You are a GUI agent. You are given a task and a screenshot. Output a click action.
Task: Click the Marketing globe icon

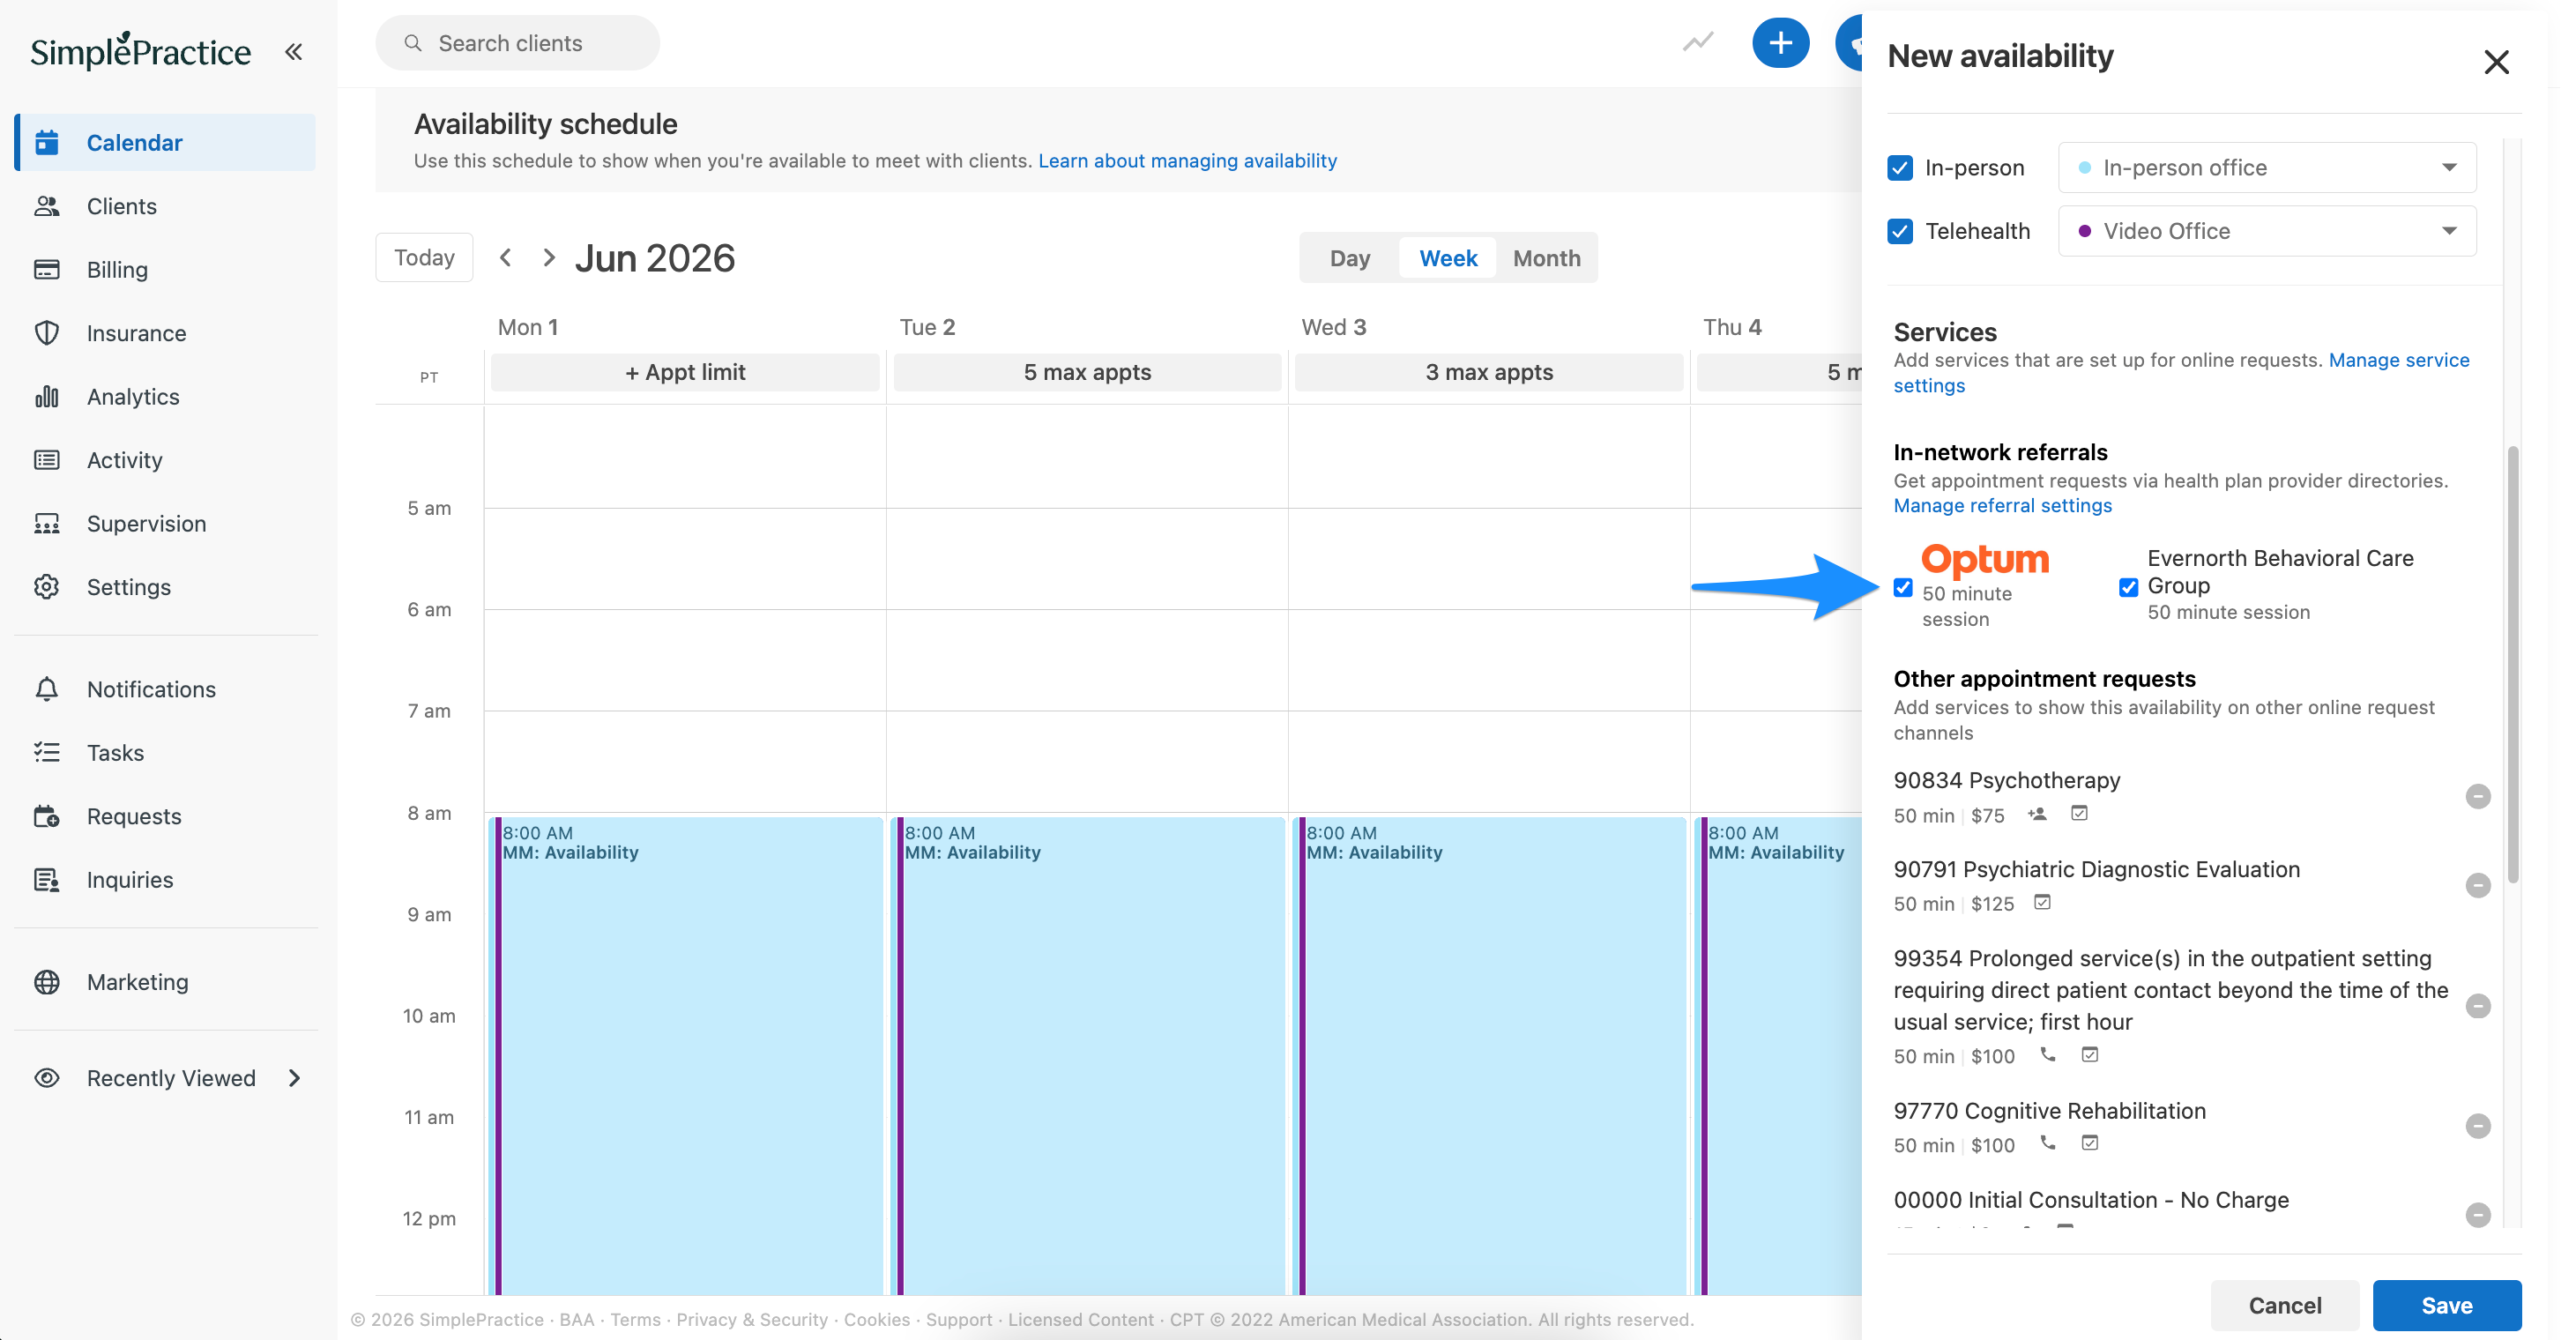tap(47, 982)
